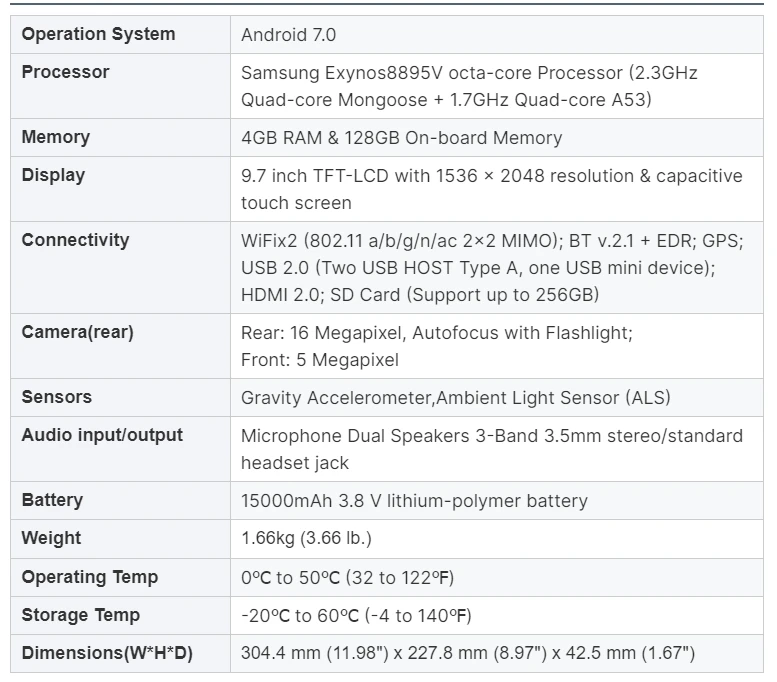Viewport: 777px width, 682px height.
Task: Select the Android 7.0 value cell
Action: [x=289, y=35]
